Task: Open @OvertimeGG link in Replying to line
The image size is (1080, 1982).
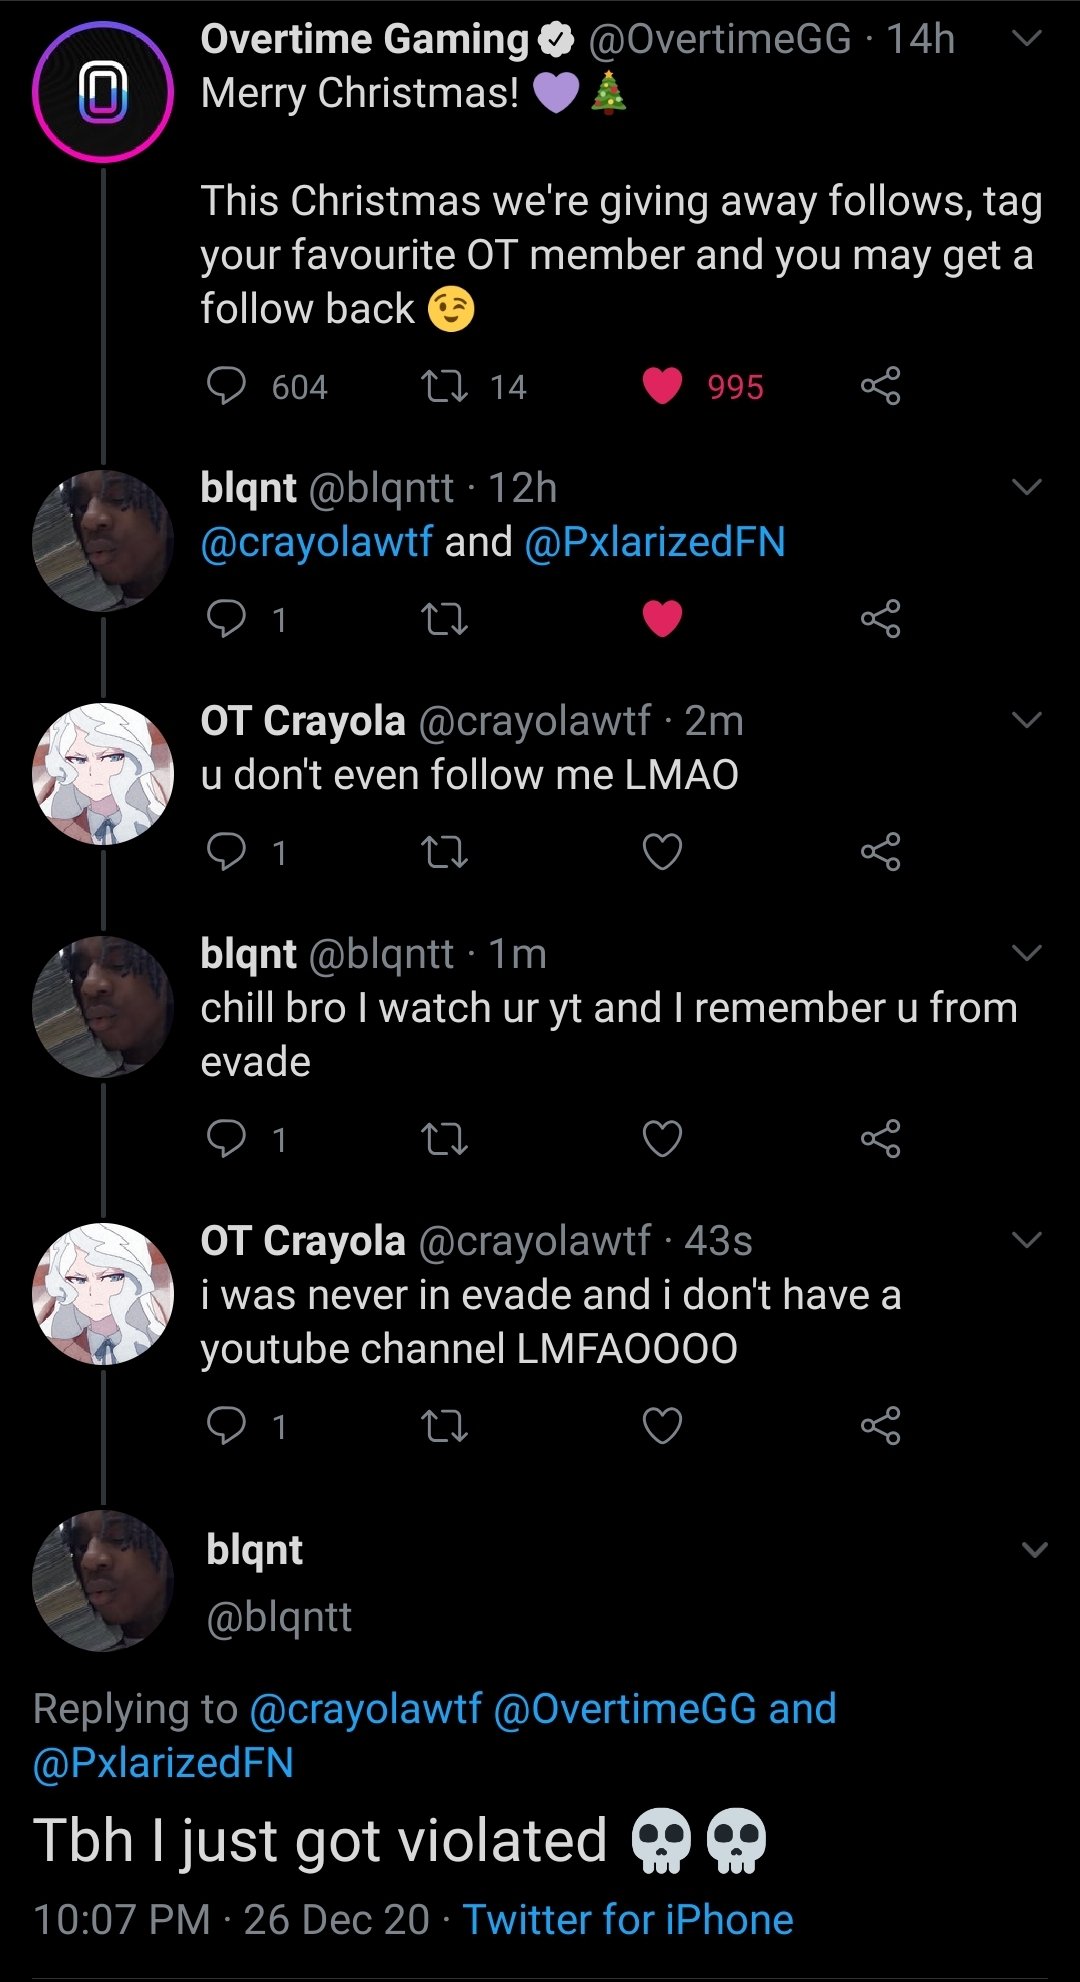Action: [624, 1709]
